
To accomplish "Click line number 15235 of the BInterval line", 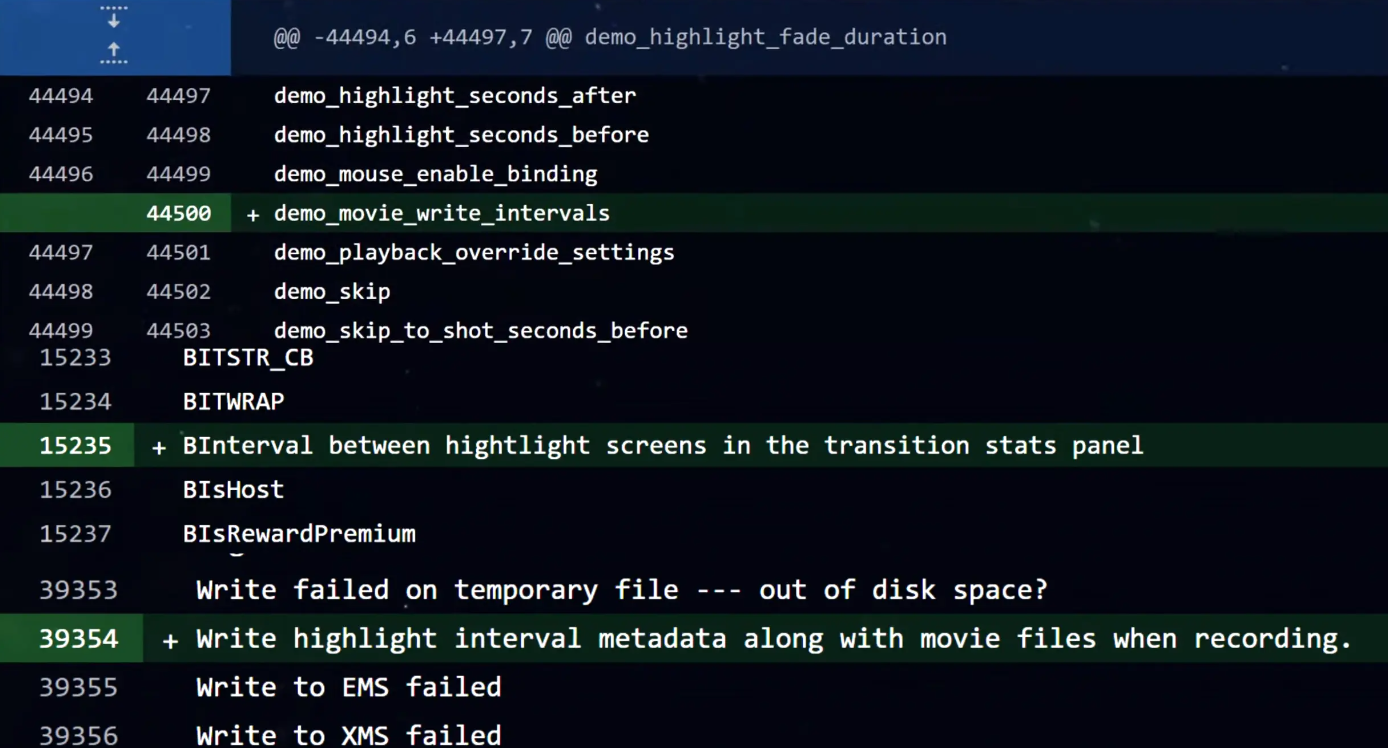I will (75, 446).
